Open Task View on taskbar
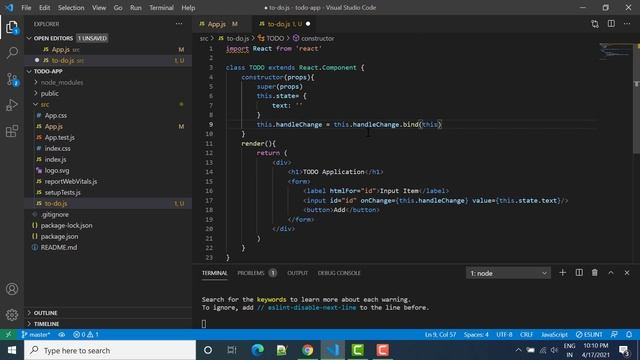This screenshot has height=360, width=640. click(232, 350)
